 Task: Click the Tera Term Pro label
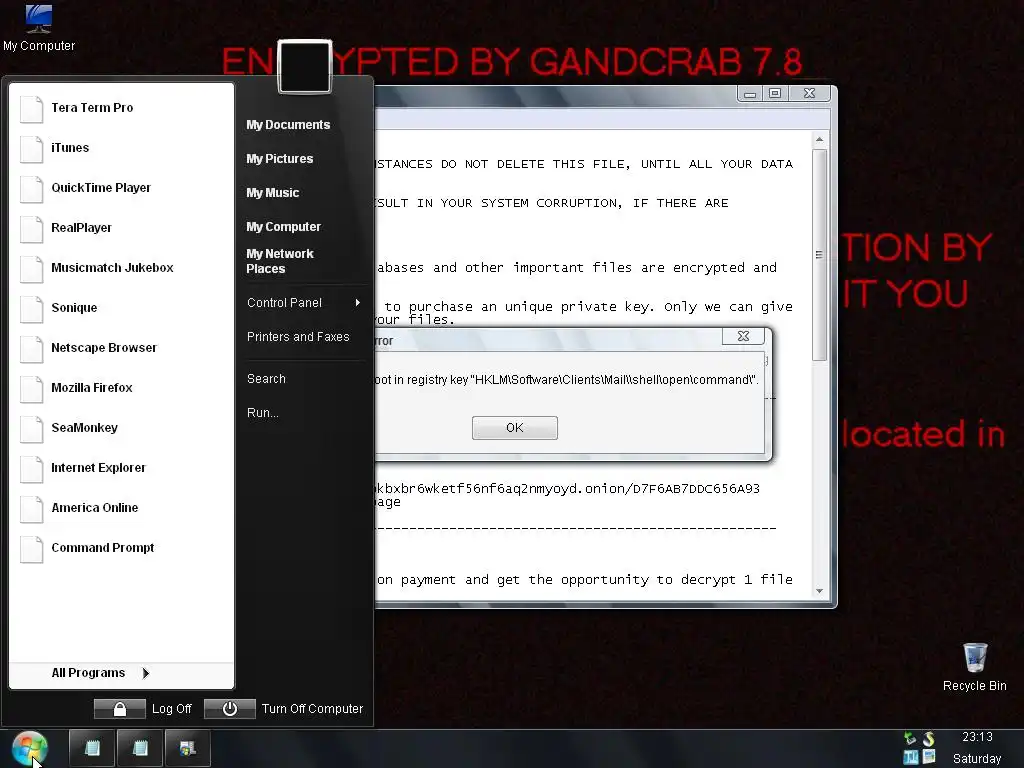coord(92,108)
